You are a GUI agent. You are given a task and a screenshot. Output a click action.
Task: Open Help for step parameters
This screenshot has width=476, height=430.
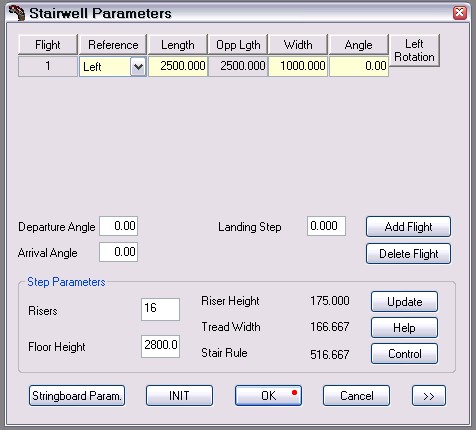[x=404, y=328]
